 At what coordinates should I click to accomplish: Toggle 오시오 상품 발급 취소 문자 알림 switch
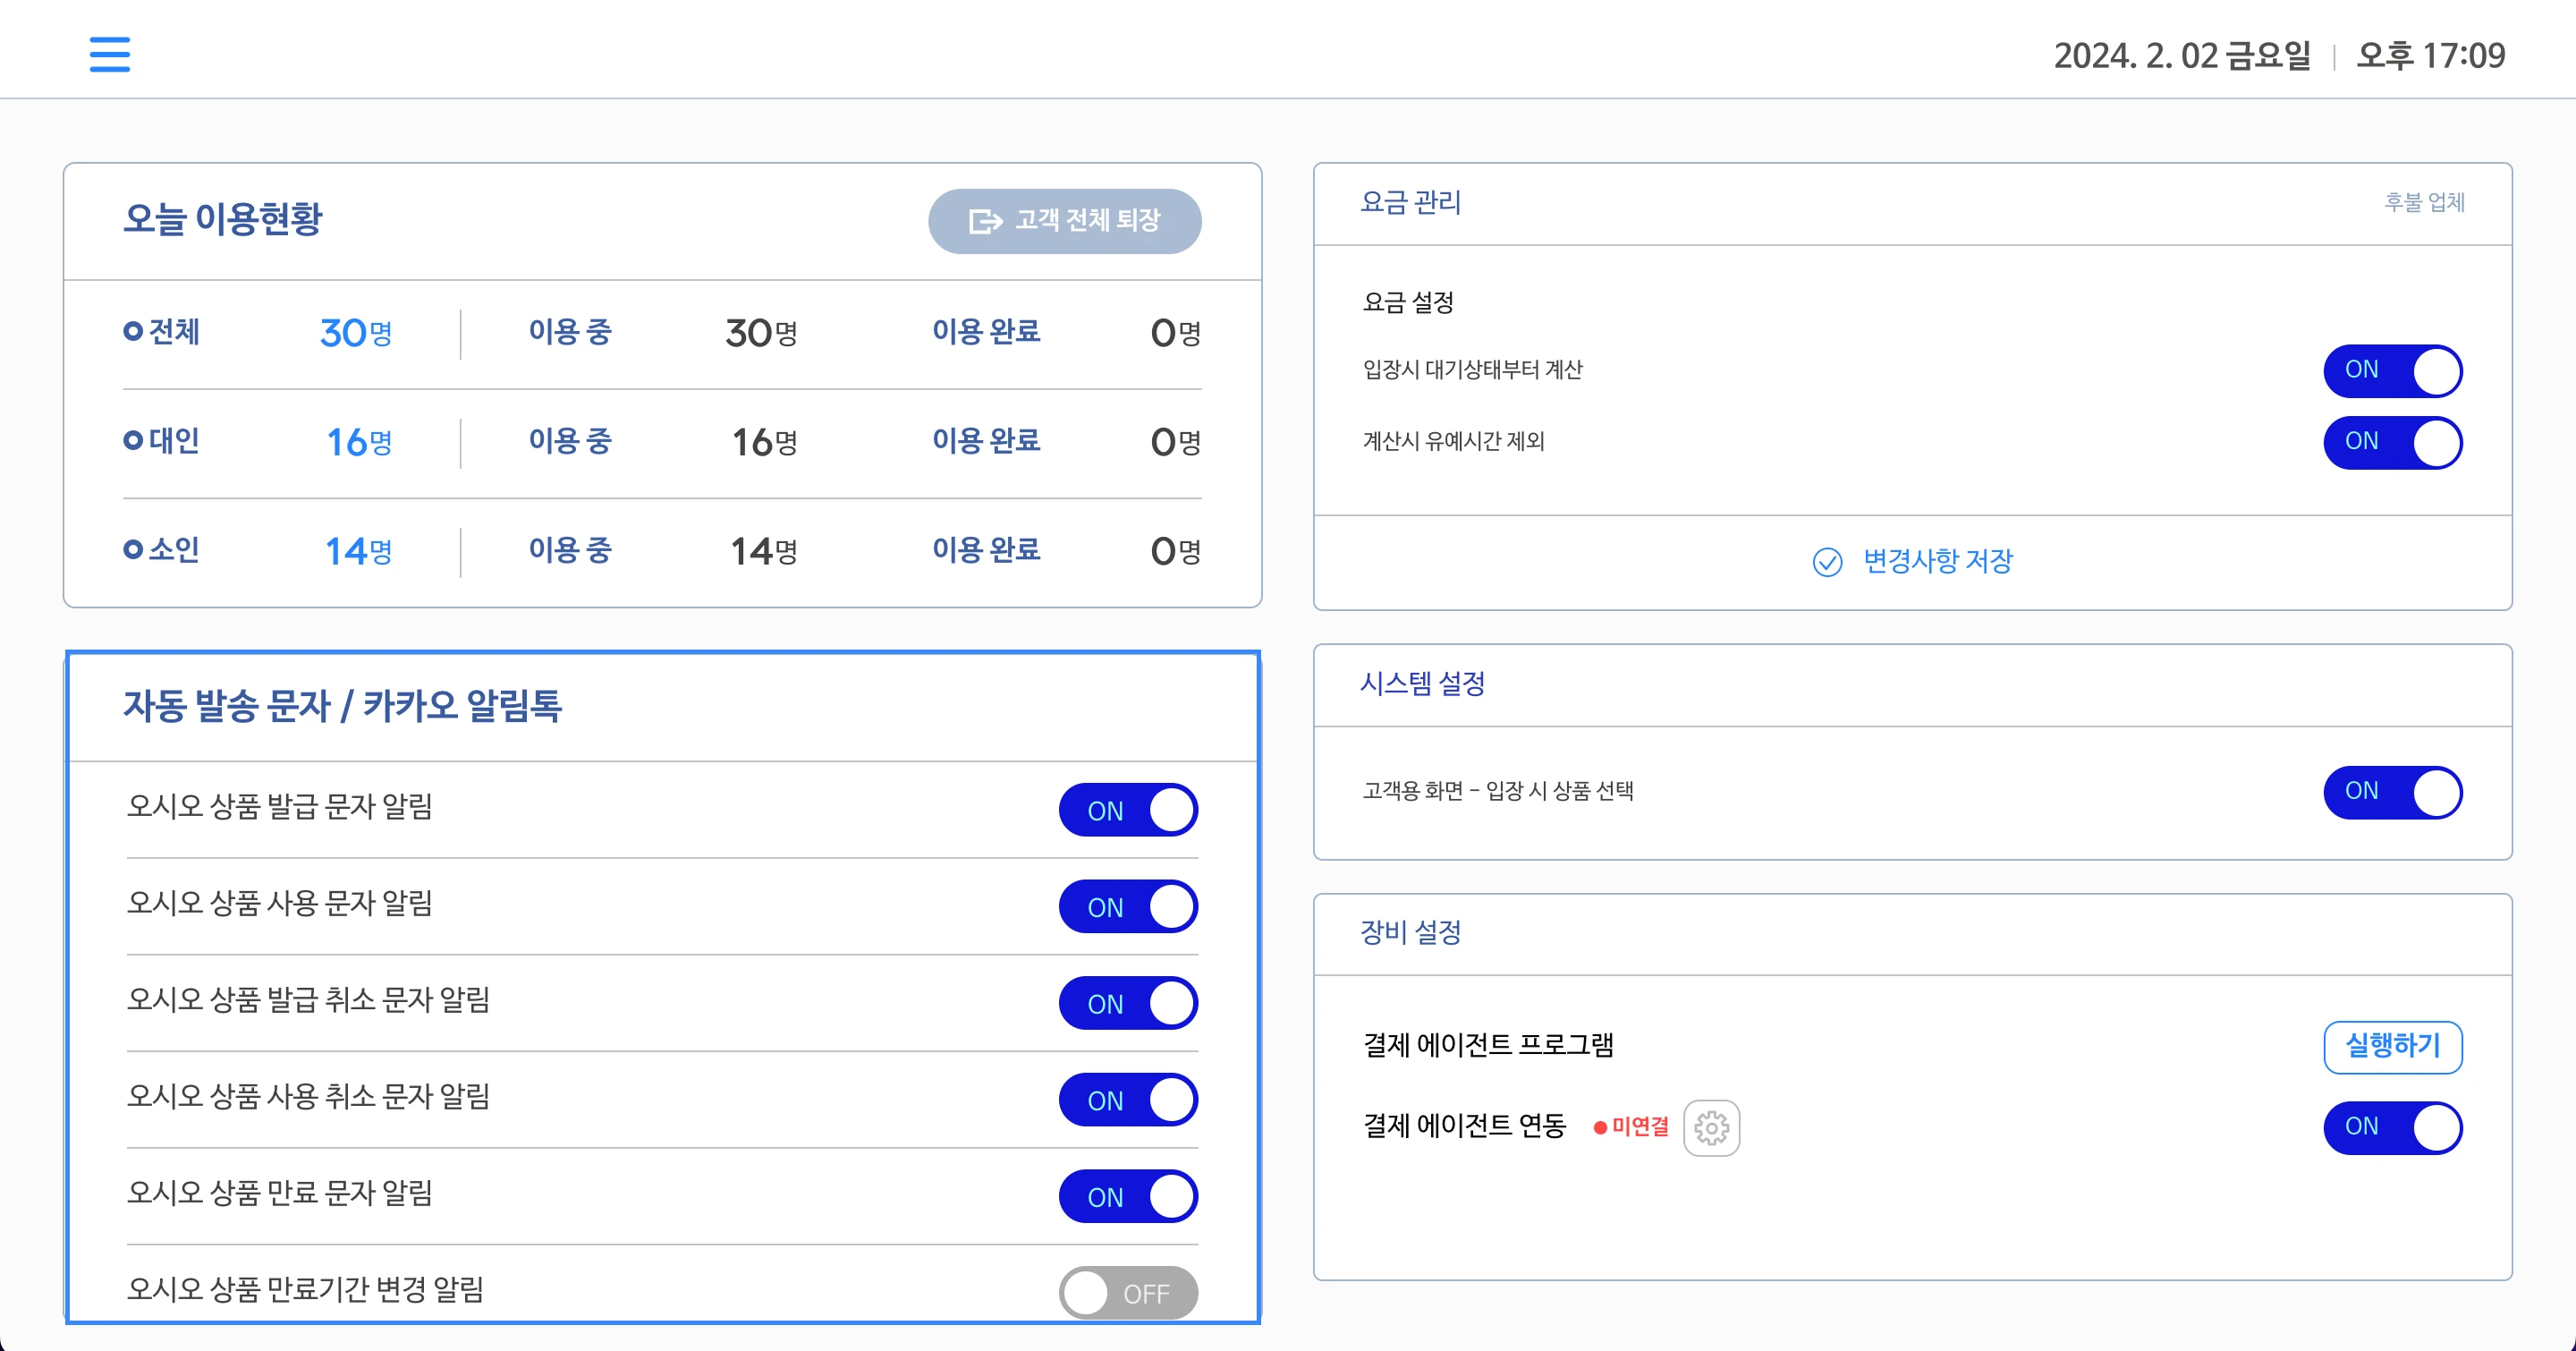[1128, 1003]
